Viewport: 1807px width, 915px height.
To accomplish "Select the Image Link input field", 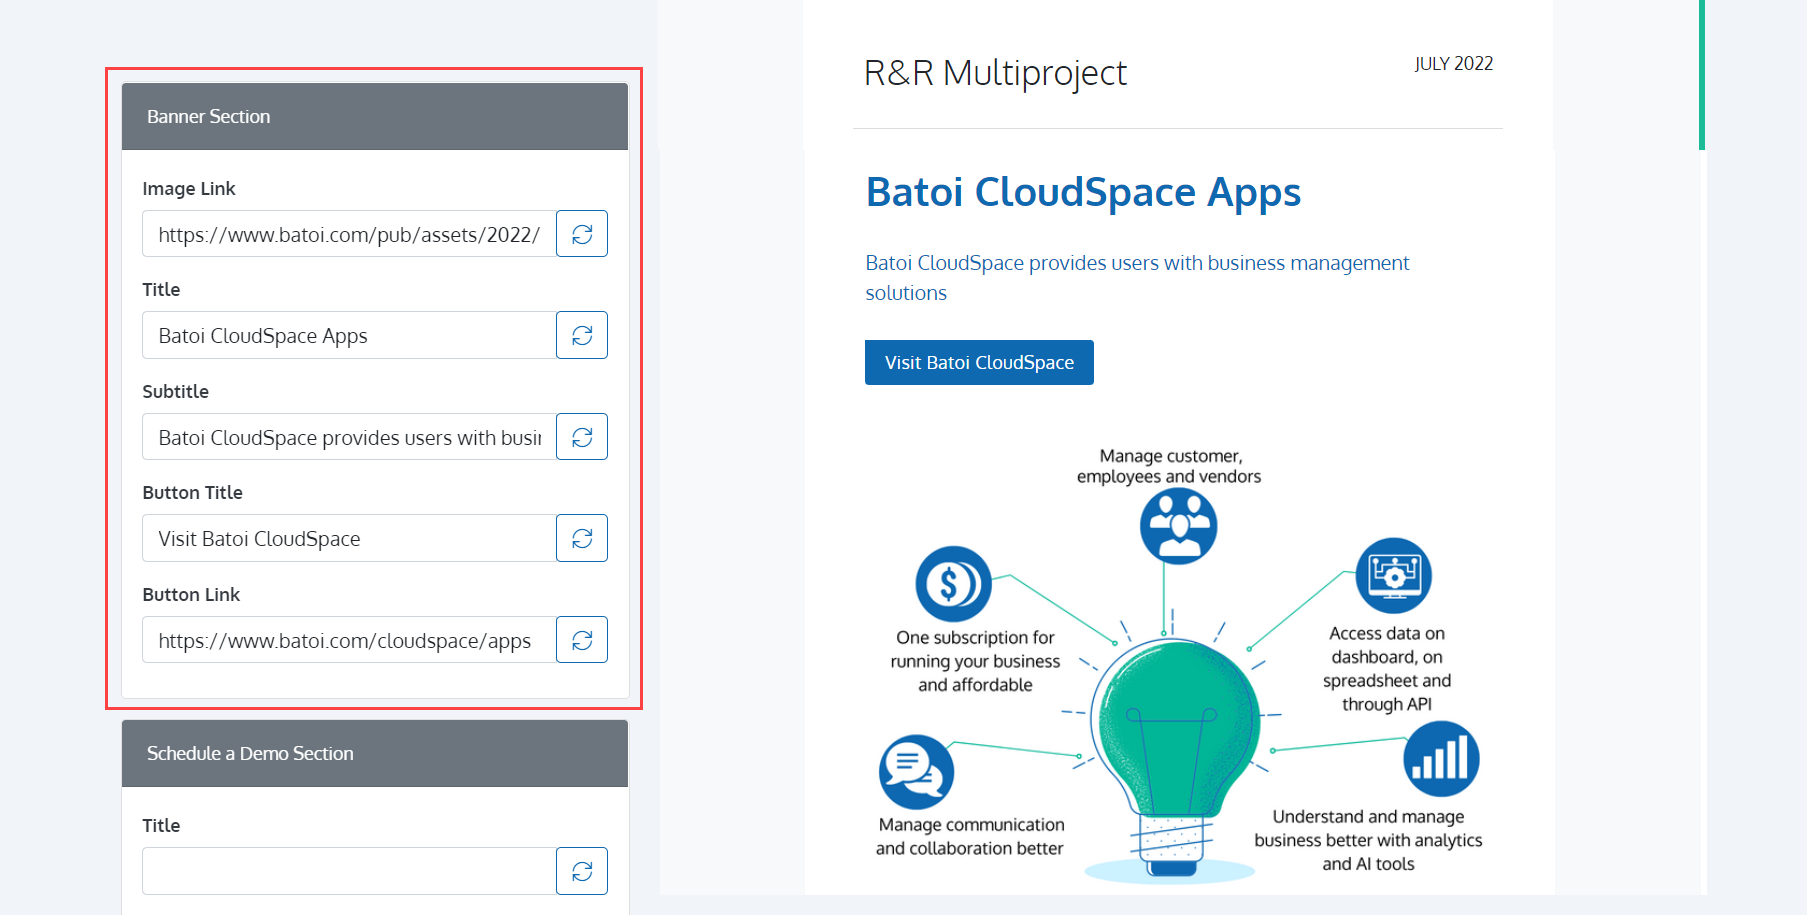I will coord(349,234).
